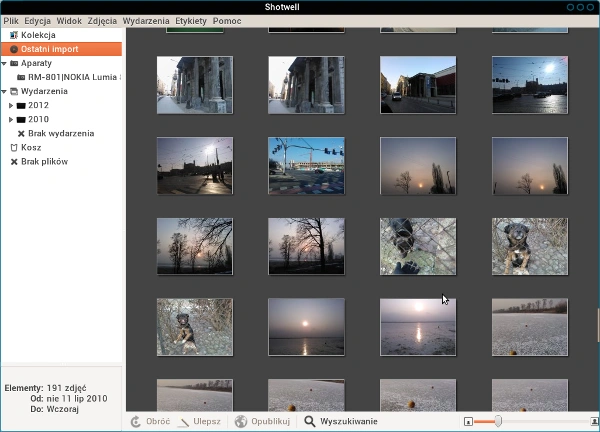Collapse the Wydarzenia tree section
Image resolution: width=600 pixels, height=432 pixels.
[x=4, y=91]
